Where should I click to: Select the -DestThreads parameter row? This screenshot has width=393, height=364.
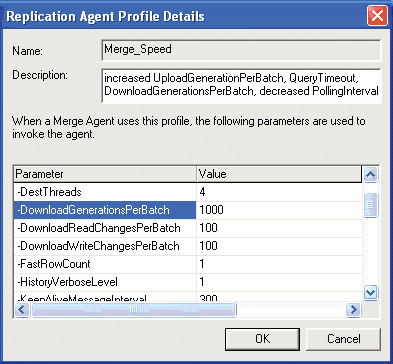point(188,192)
